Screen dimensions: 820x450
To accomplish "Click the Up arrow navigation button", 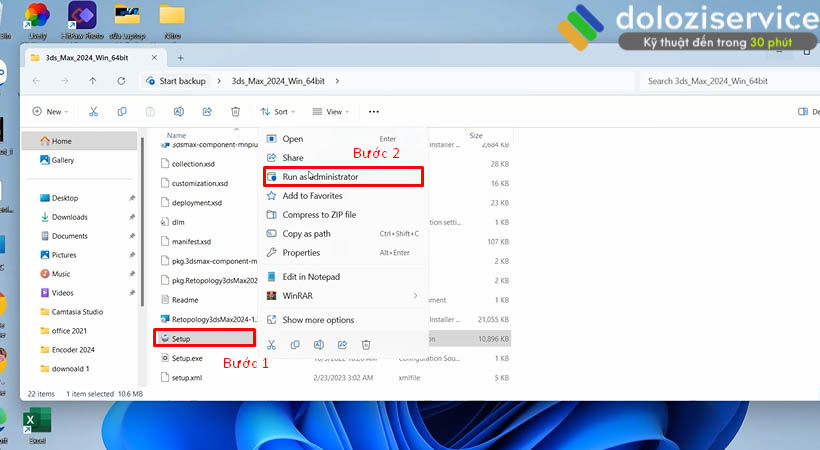I will click(x=94, y=81).
